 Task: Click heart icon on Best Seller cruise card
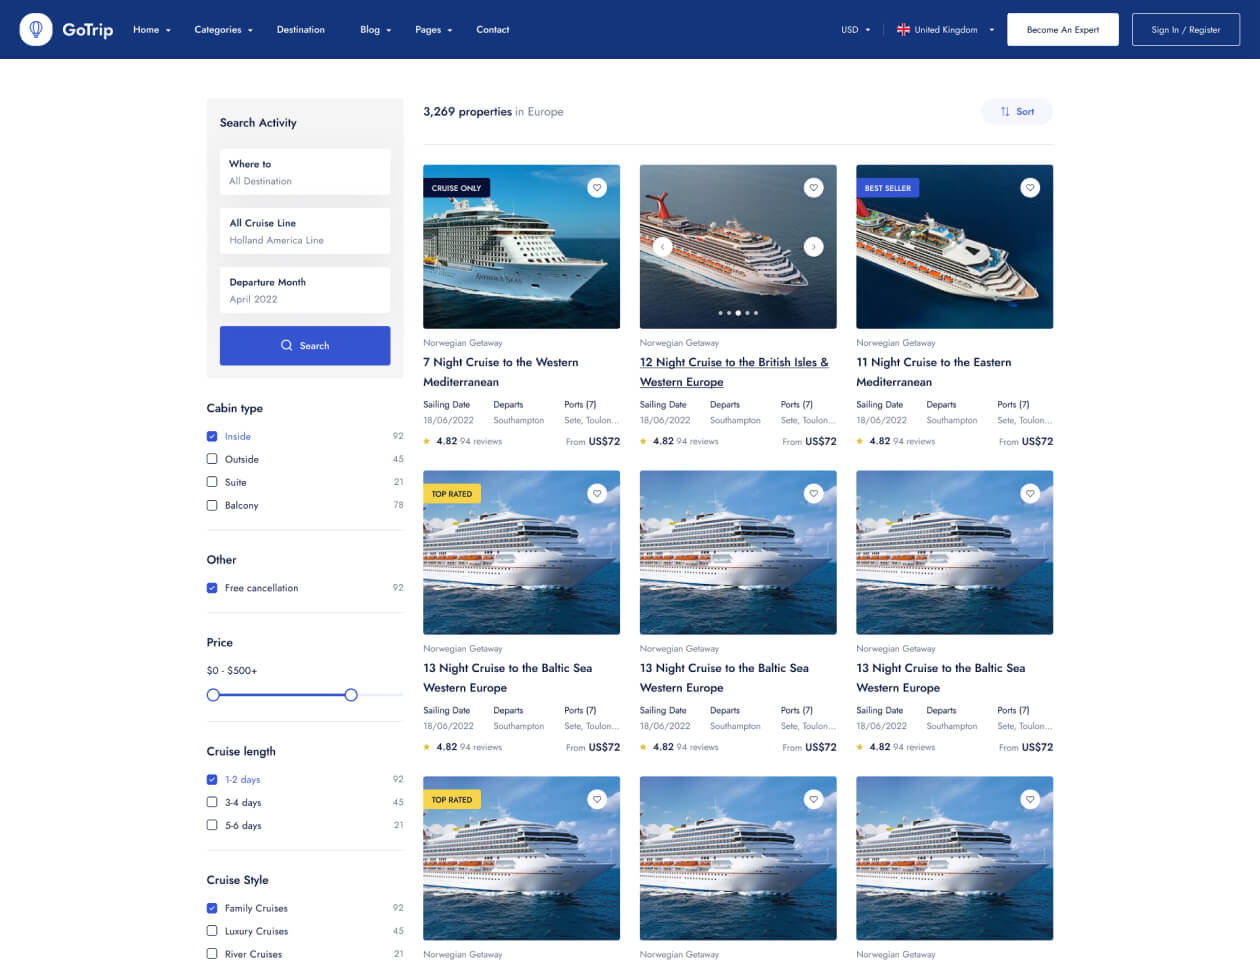[1030, 188]
